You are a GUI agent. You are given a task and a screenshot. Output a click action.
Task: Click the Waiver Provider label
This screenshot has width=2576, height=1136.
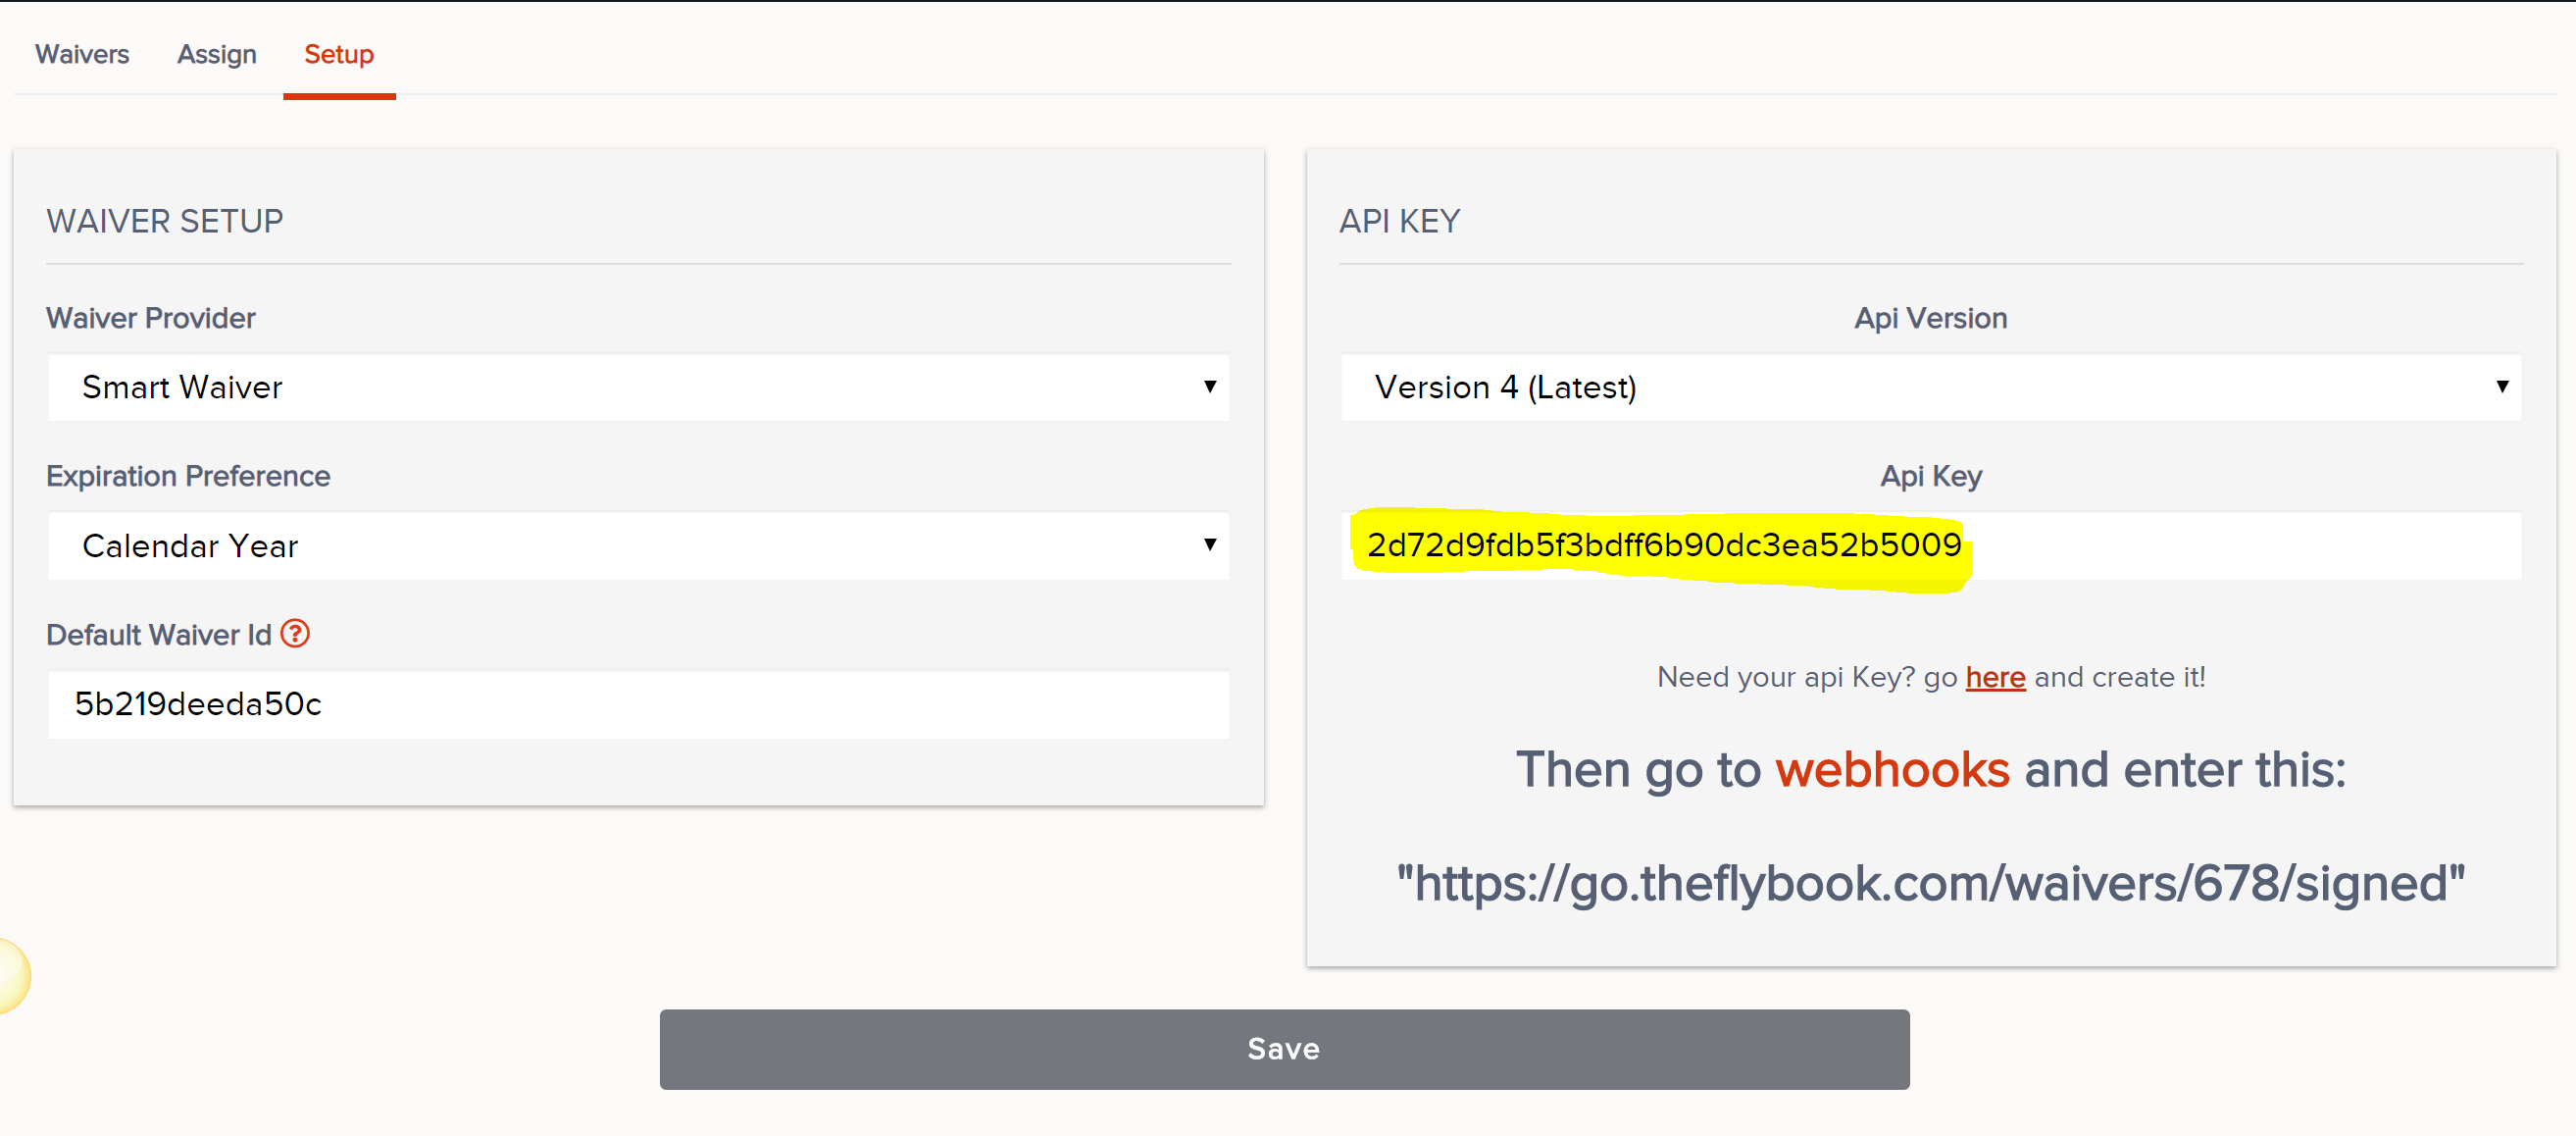pos(151,318)
